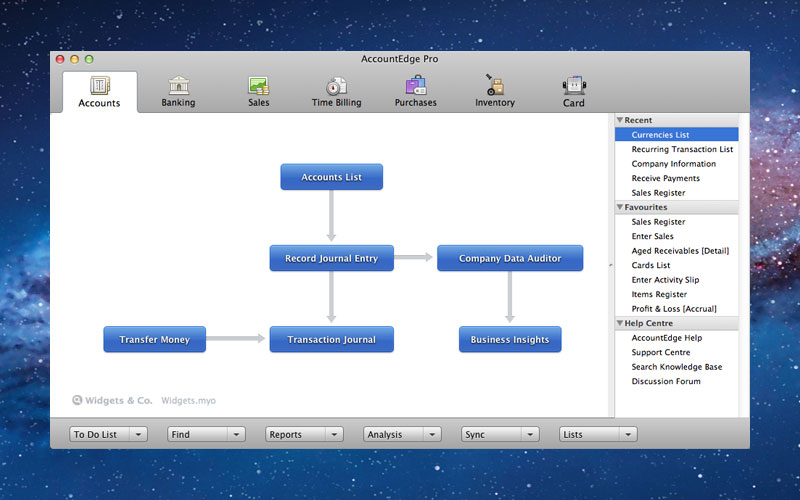Click the Widgets & Co. company name

click(118, 401)
